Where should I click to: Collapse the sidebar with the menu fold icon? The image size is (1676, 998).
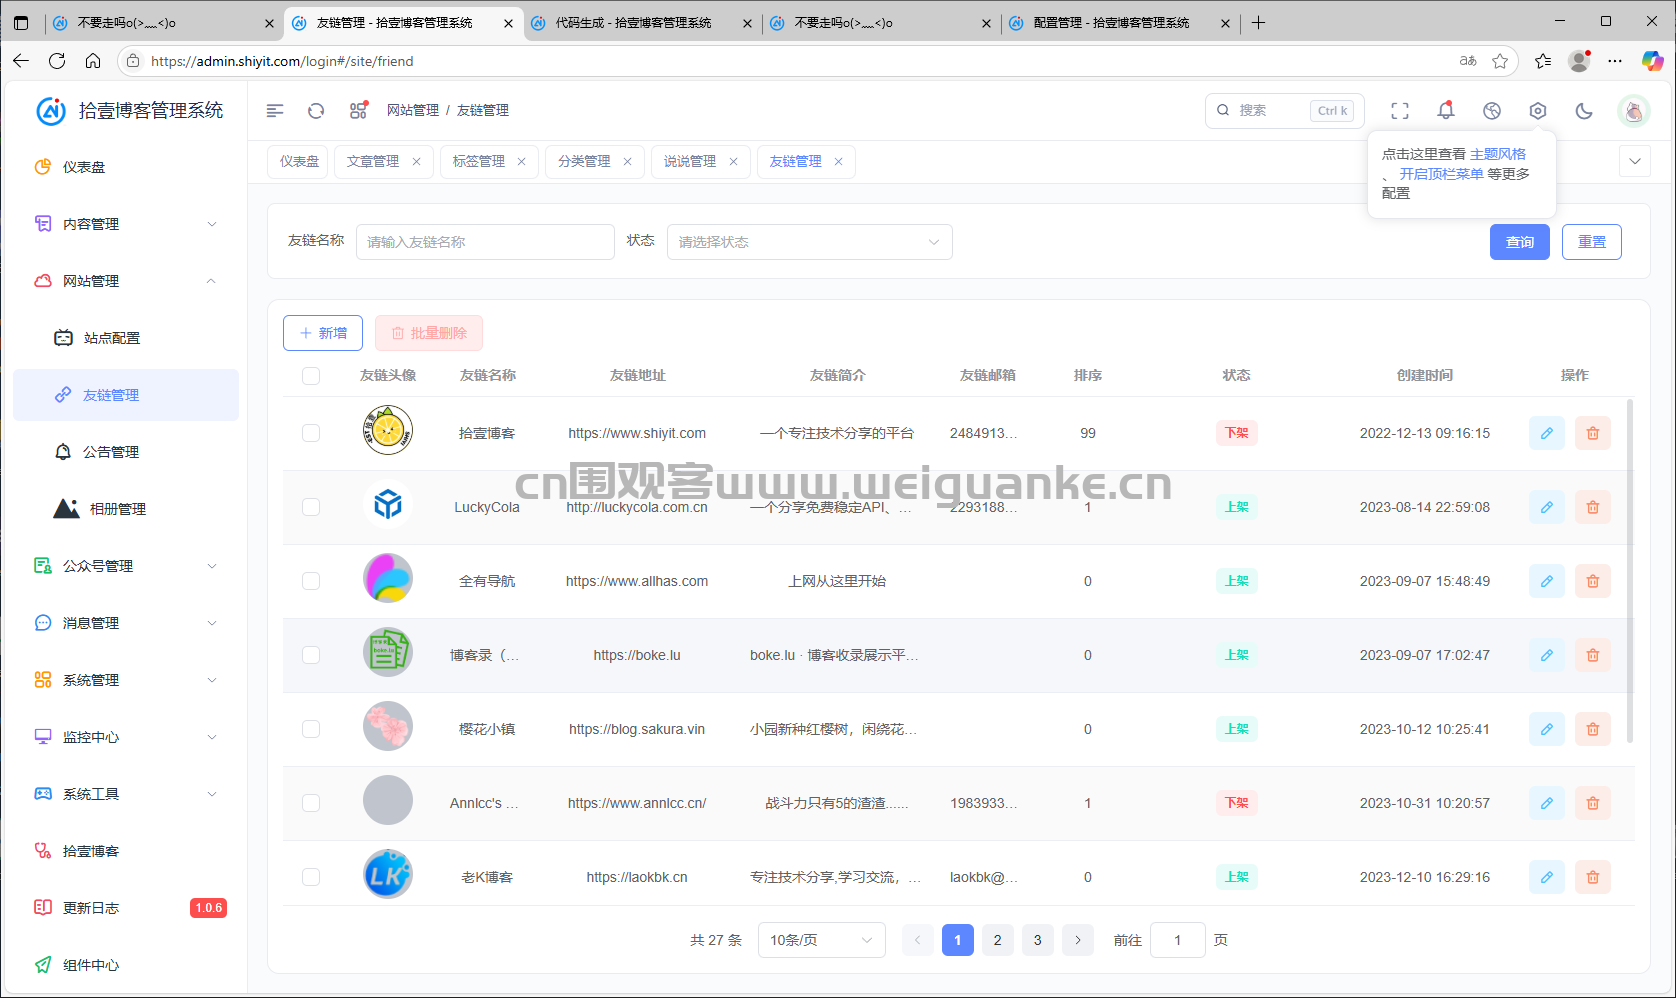pos(275,111)
